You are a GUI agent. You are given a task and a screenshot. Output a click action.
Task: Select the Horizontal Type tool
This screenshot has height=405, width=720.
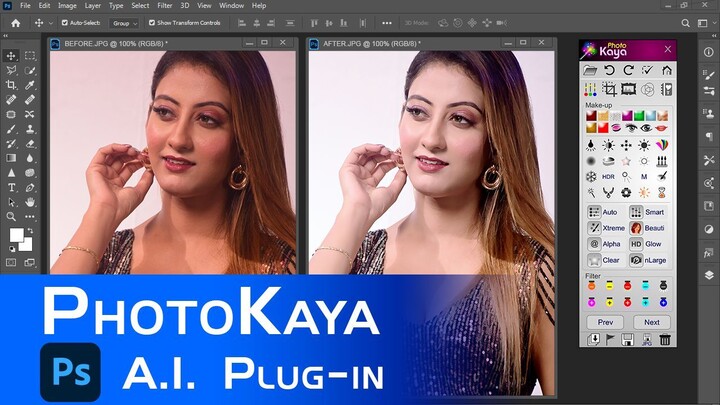pyautogui.click(x=11, y=187)
